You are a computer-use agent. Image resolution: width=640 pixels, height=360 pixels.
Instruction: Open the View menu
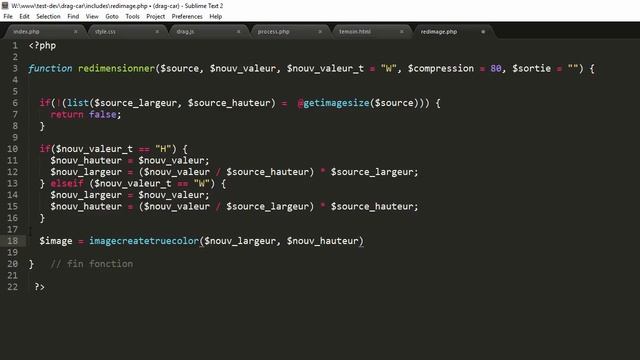point(92,16)
